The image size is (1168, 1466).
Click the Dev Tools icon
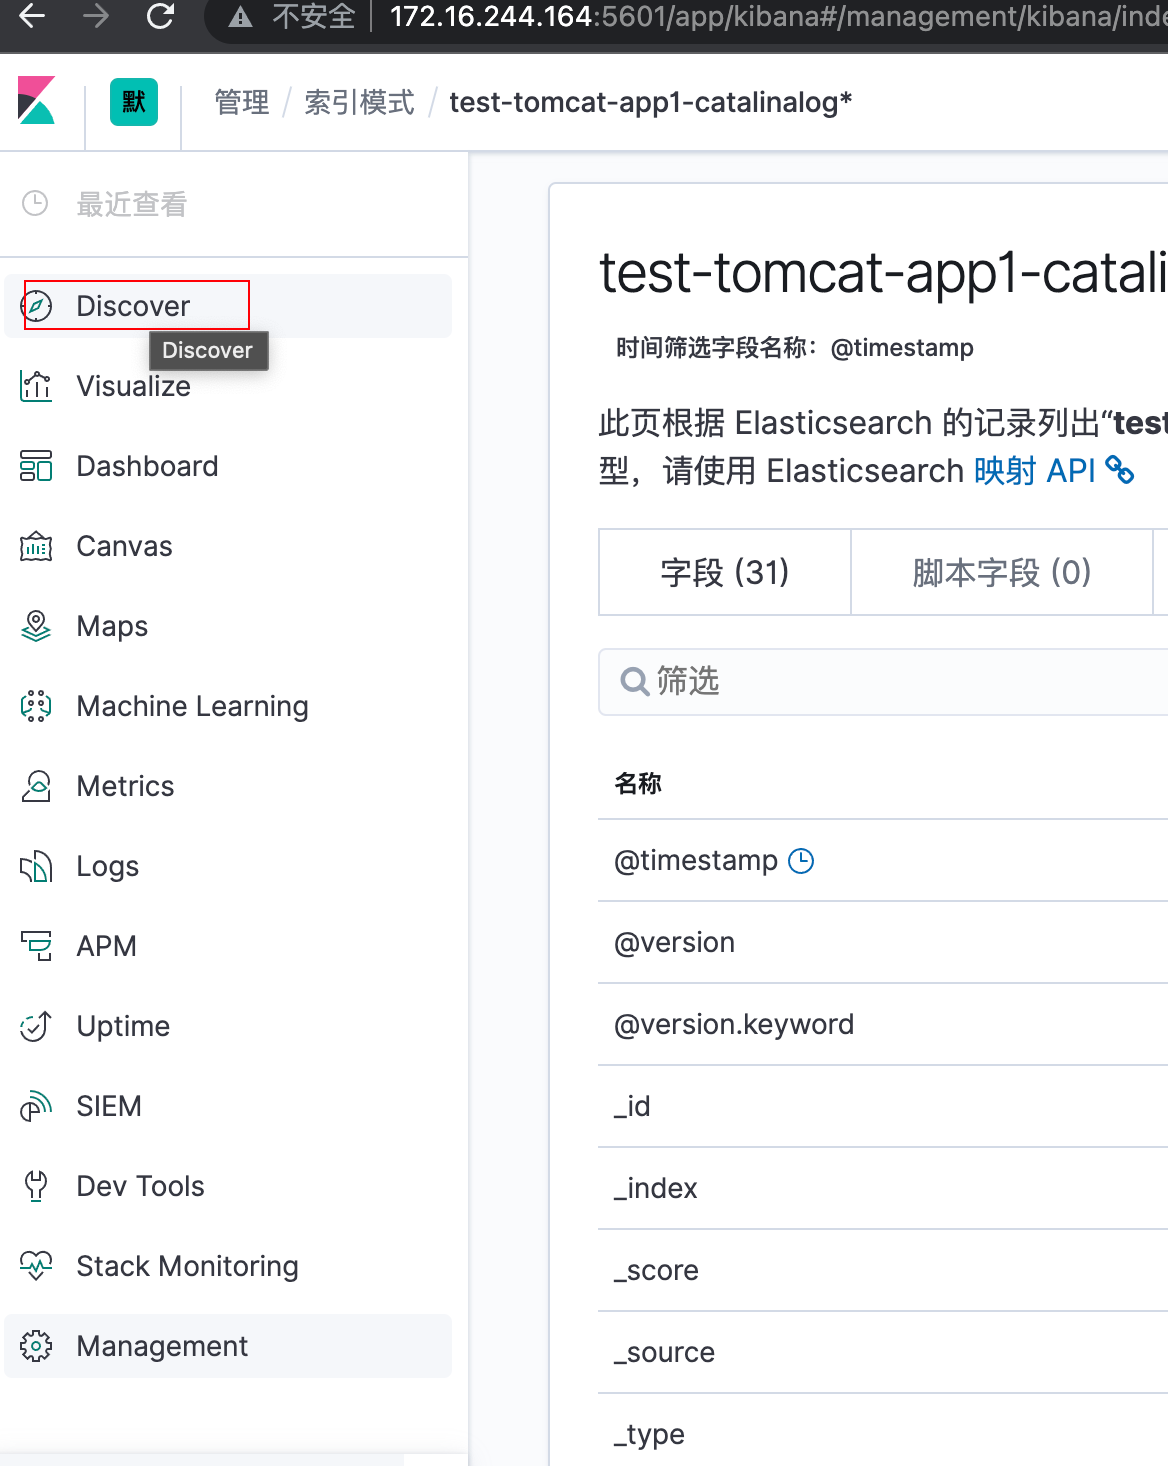[36, 1186]
